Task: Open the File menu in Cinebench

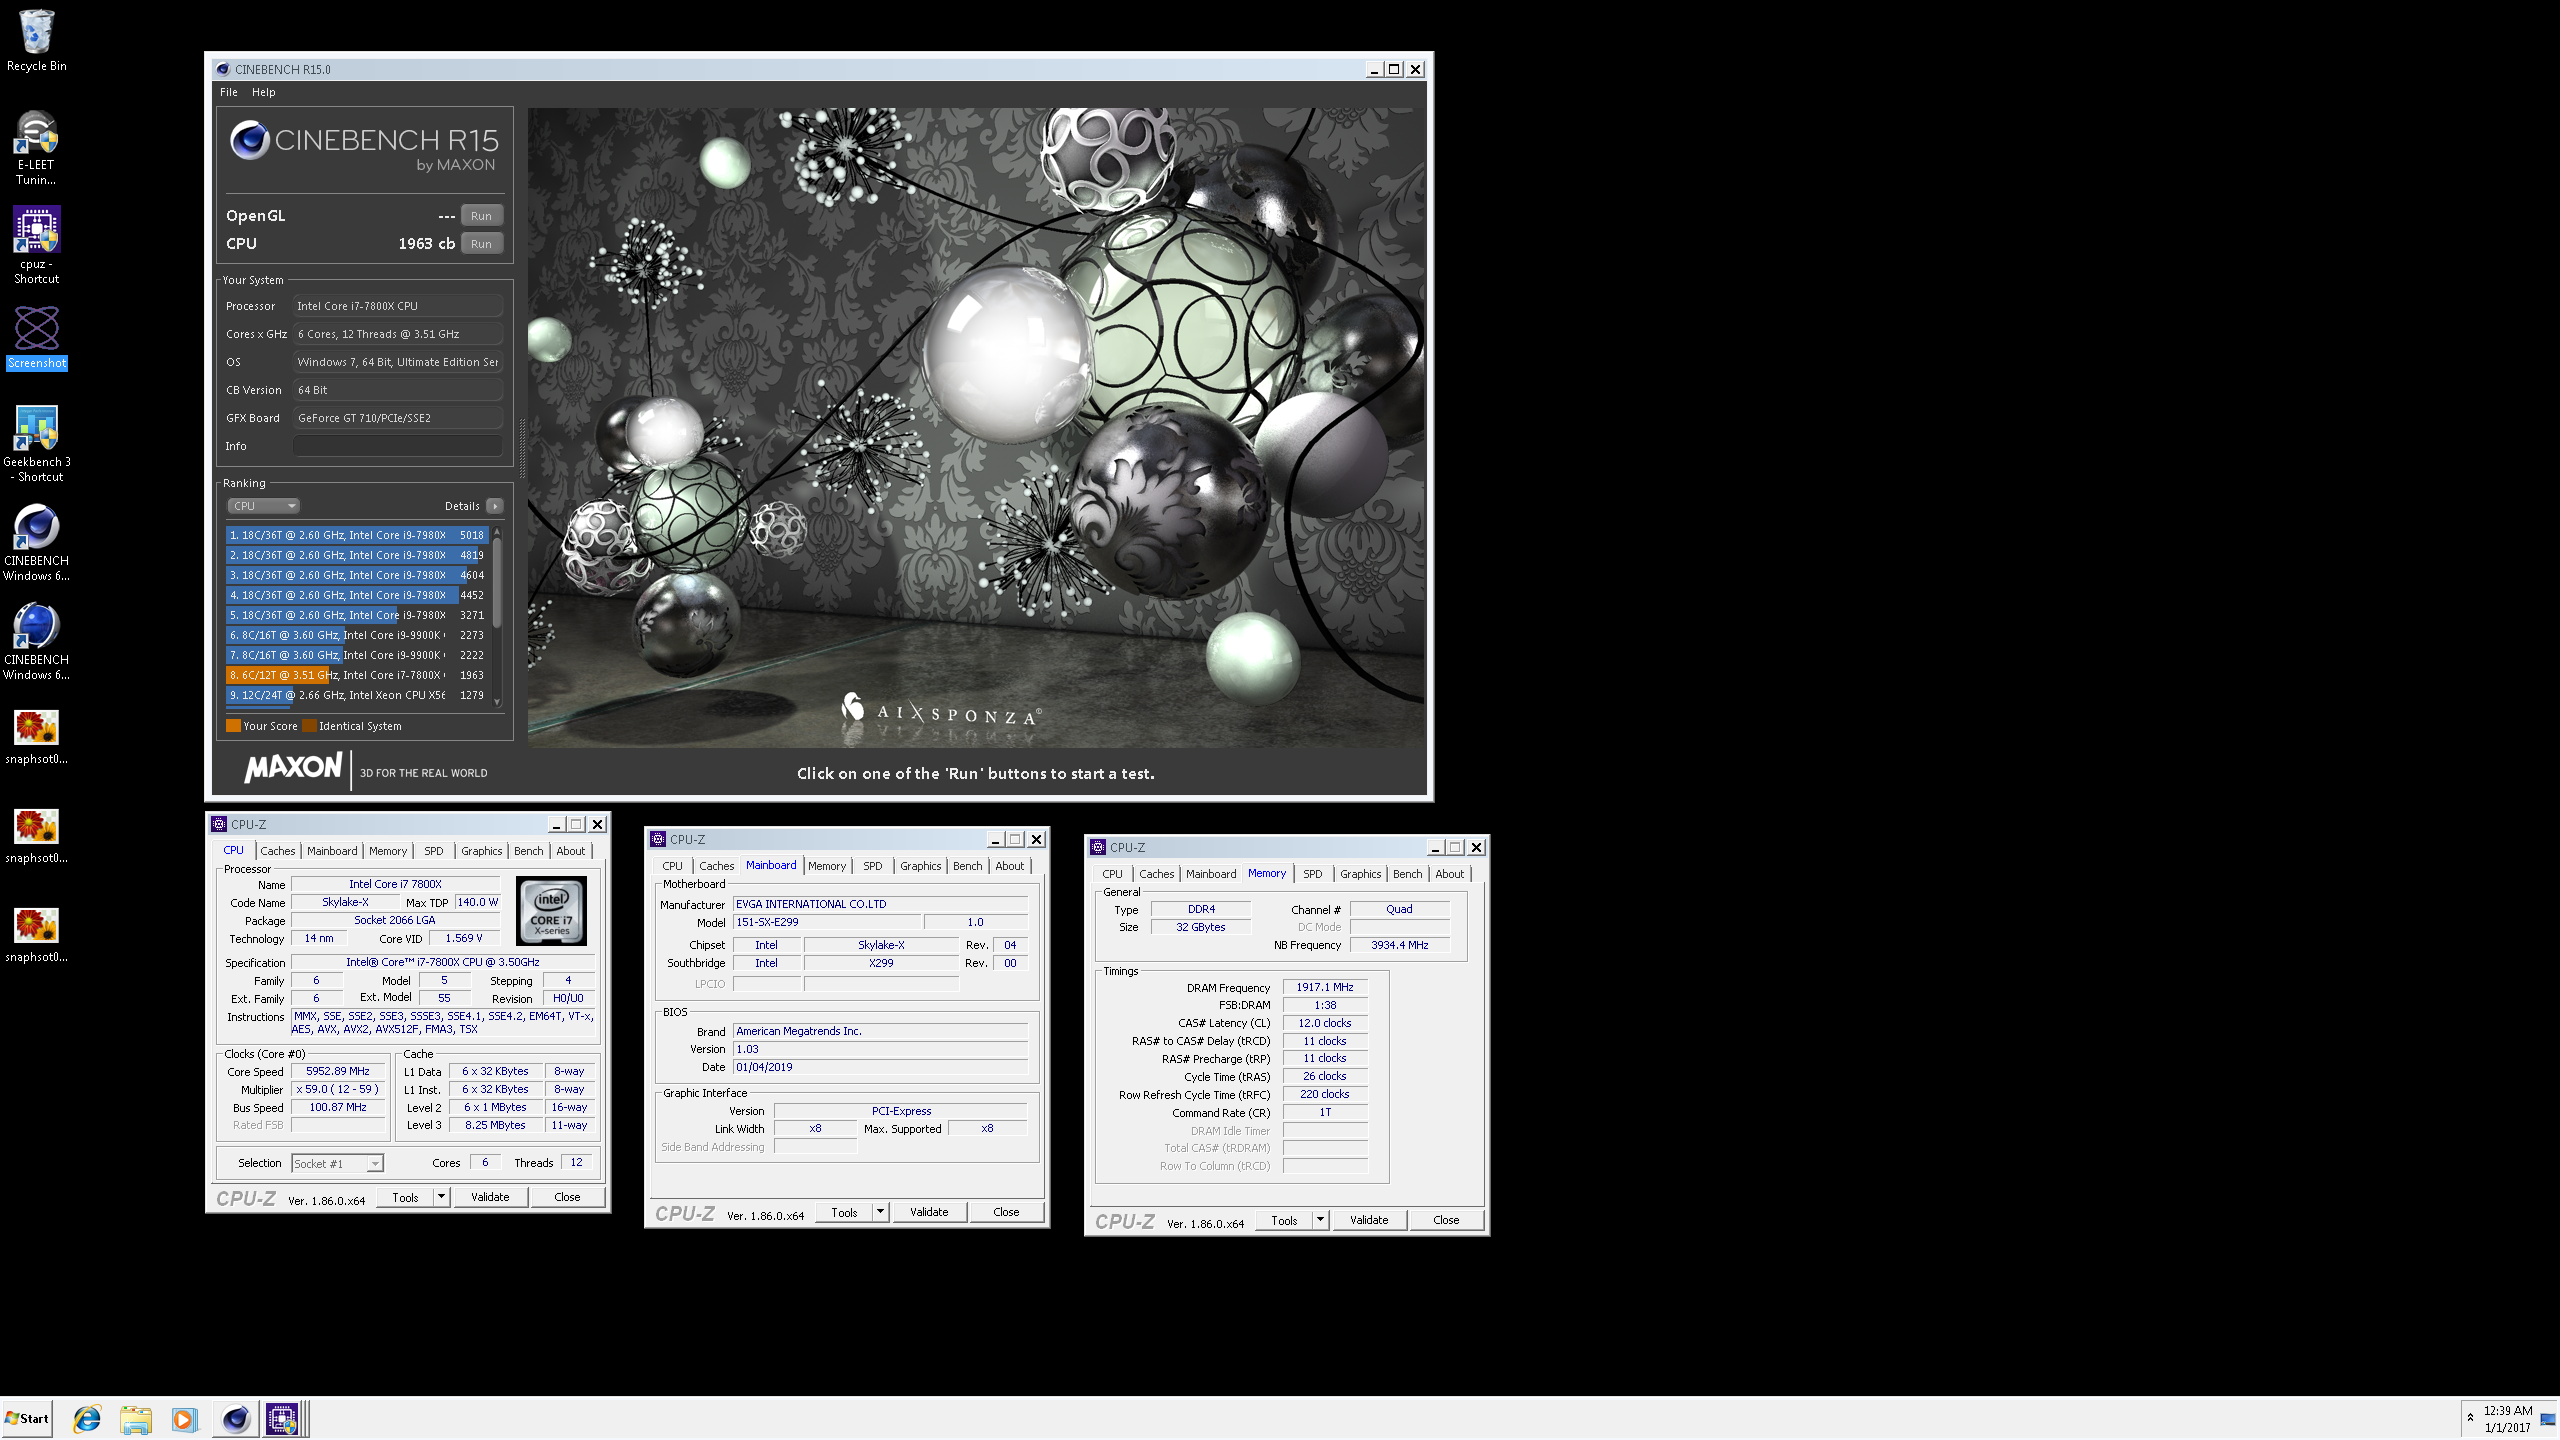Action: (229, 92)
